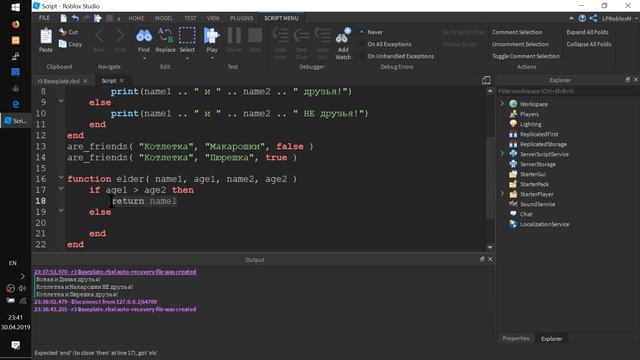Click the Undo arrow in quick toolbar
Image resolution: width=640 pixels, height=360 pixels.
[75, 18]
